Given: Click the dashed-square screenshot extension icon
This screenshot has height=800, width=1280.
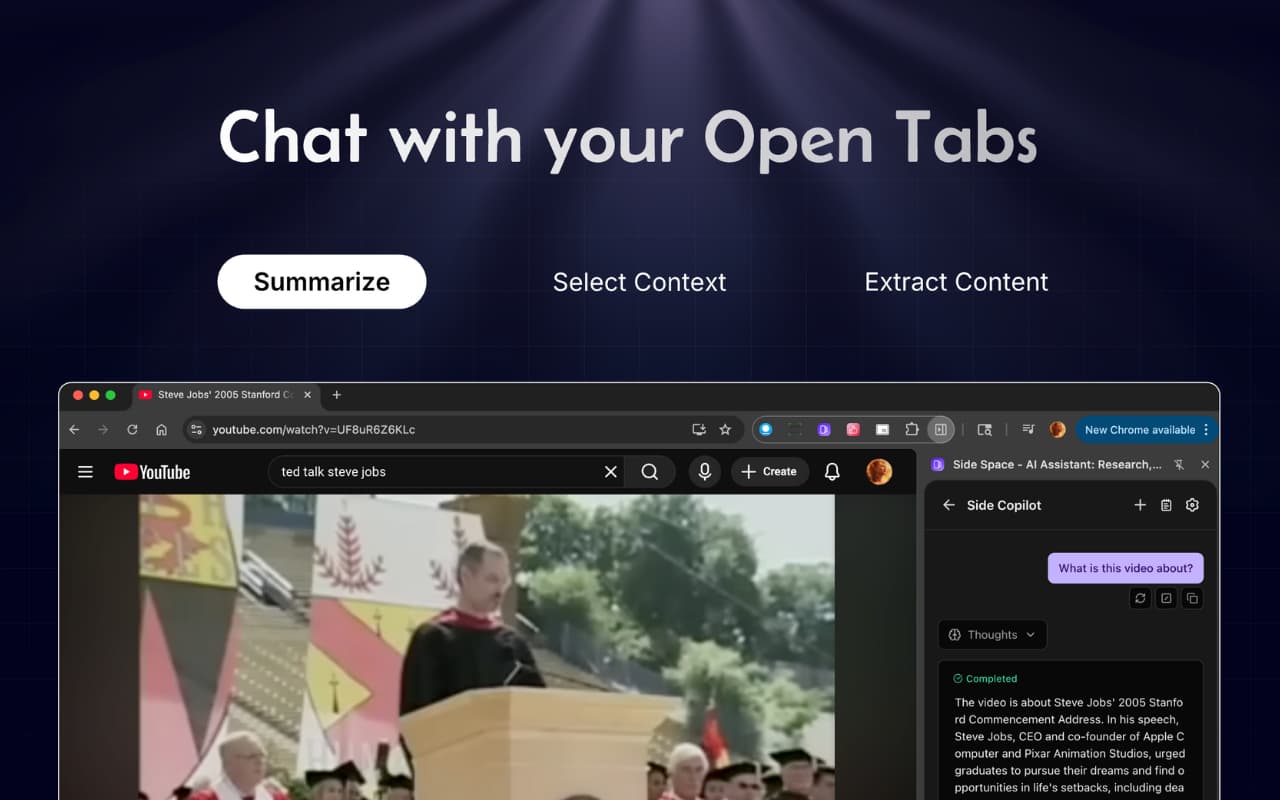Looking at the screenshot, I should (795, 430).
